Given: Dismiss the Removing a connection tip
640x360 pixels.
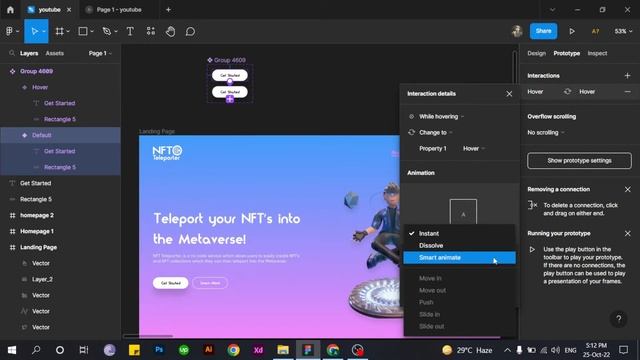Looking at the screenshot, I should click(627, 189).
